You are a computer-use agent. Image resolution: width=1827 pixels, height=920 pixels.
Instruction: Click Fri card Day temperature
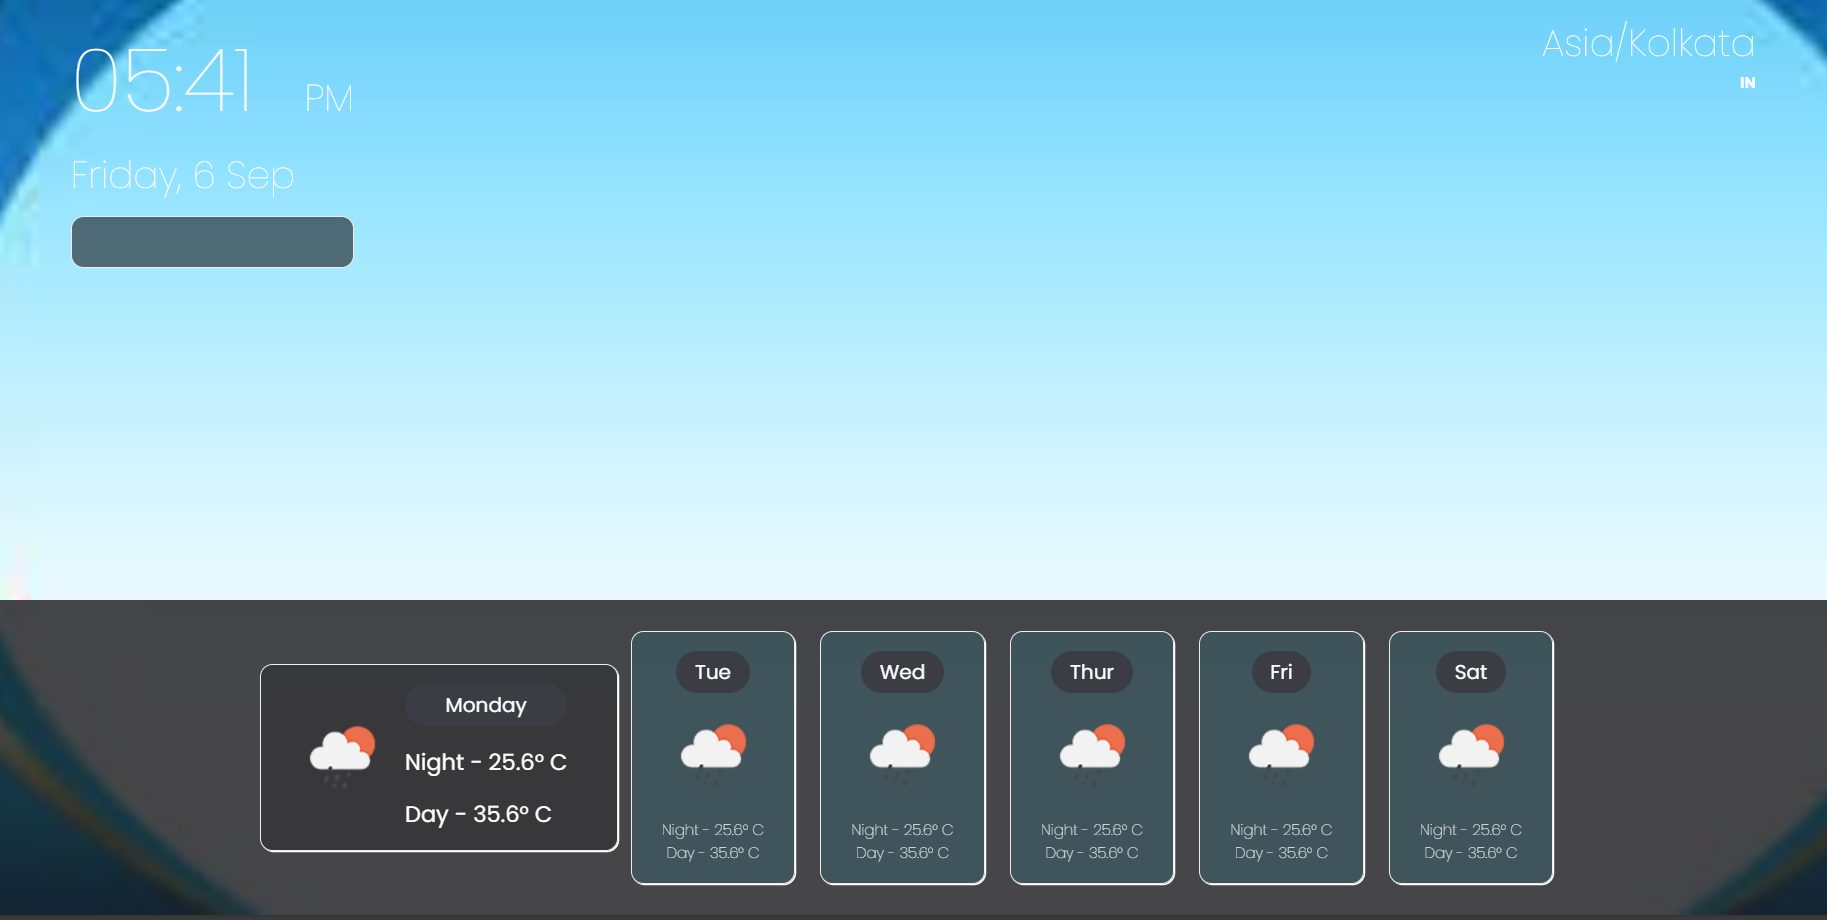coord(1281,853)
